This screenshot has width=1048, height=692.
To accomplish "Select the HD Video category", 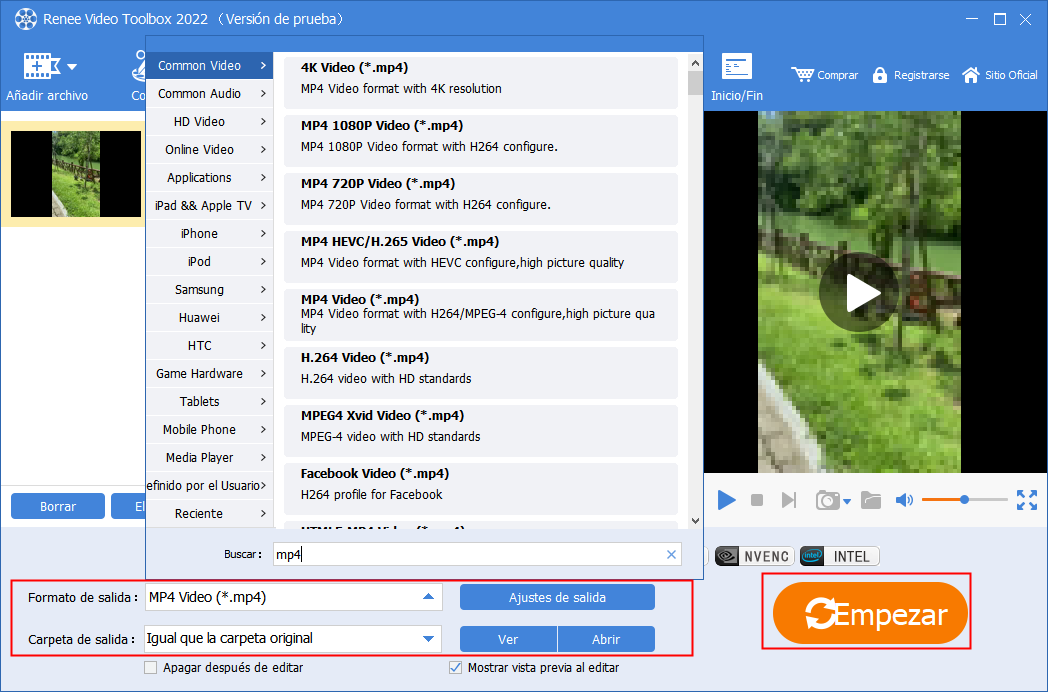I will click(209, 122).
